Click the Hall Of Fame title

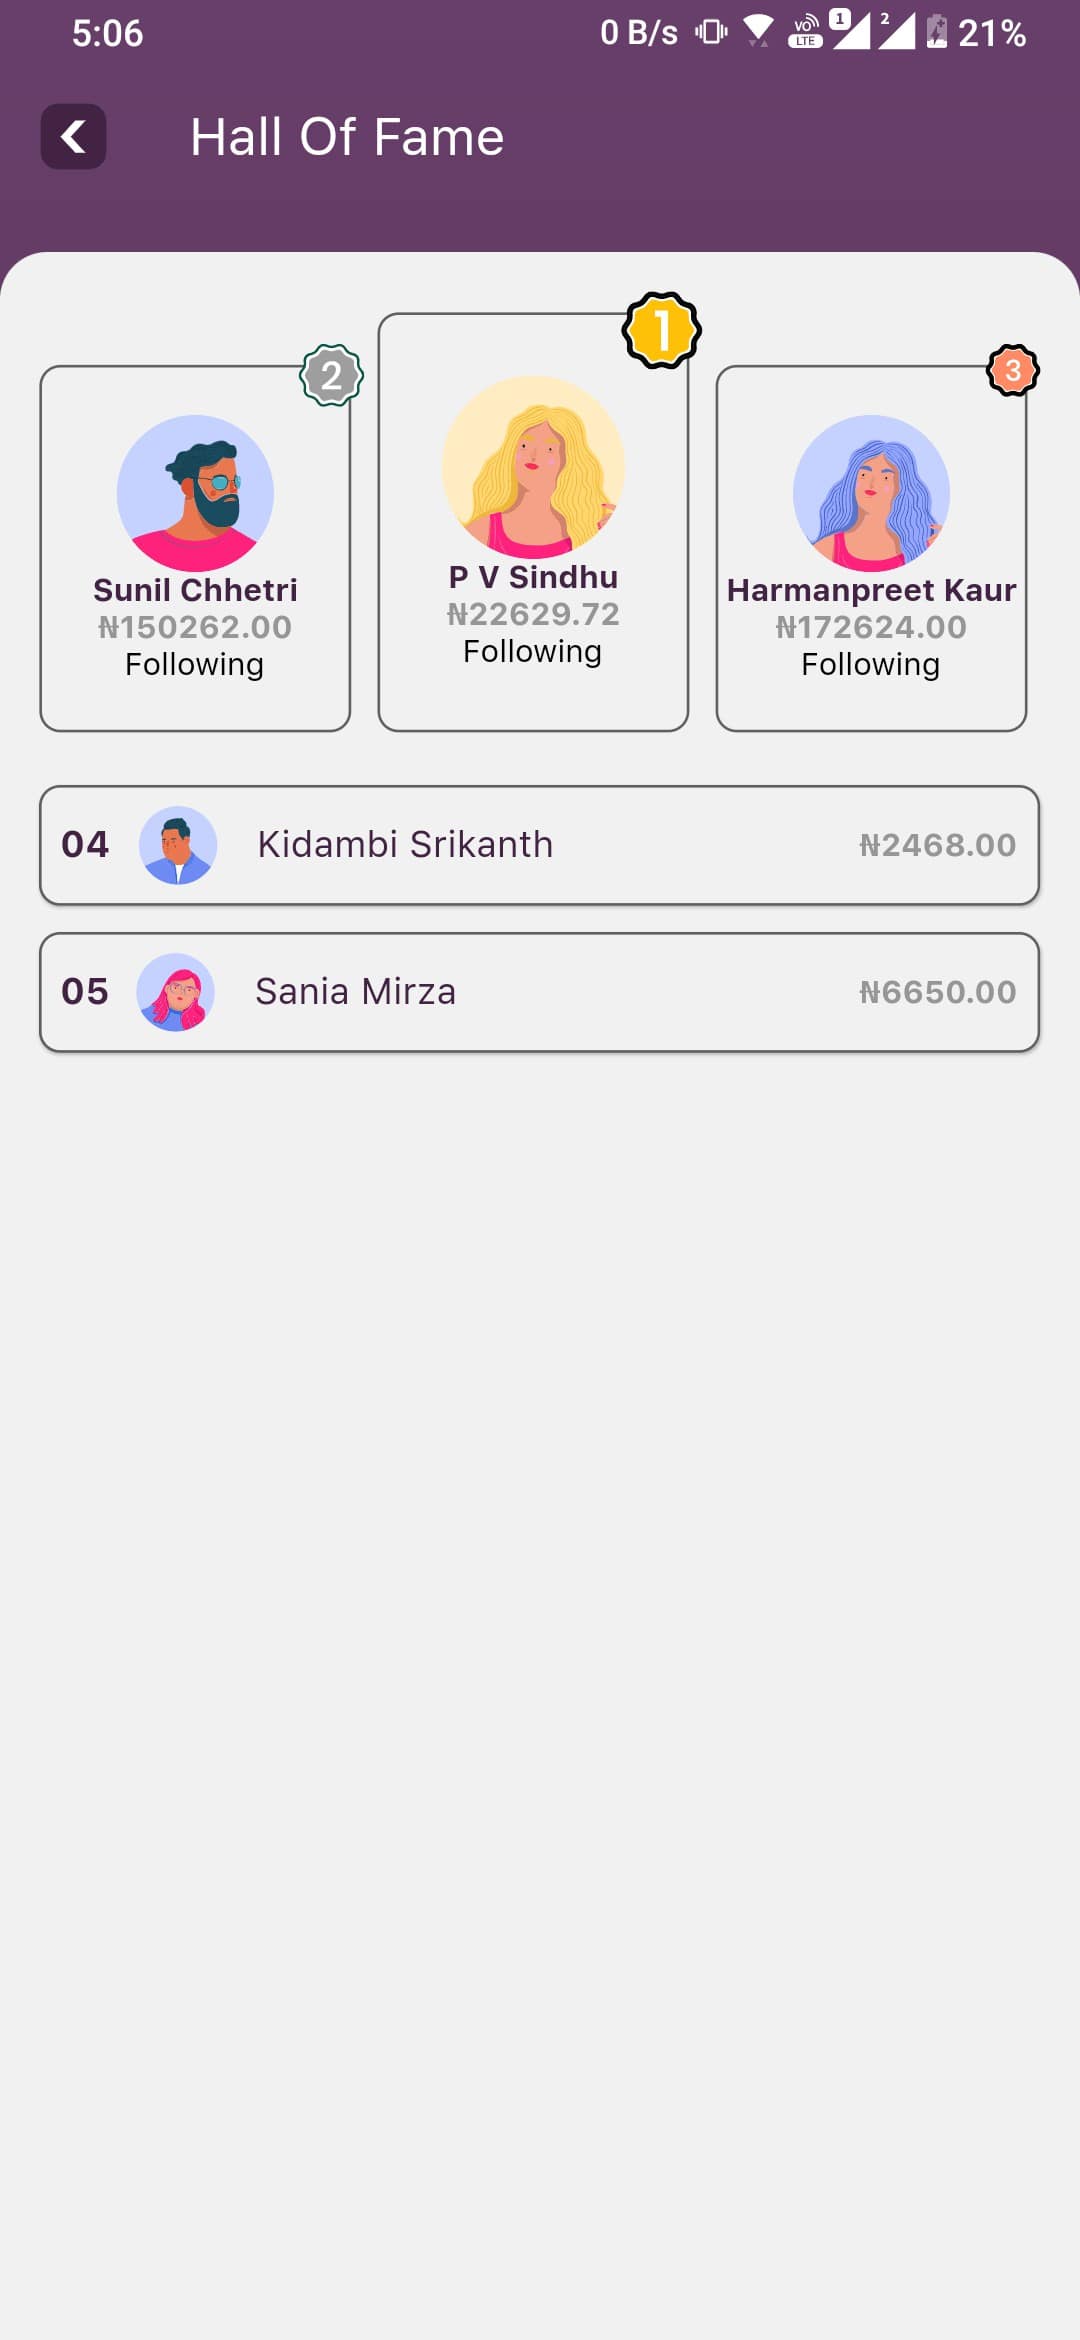pos(347,137)
